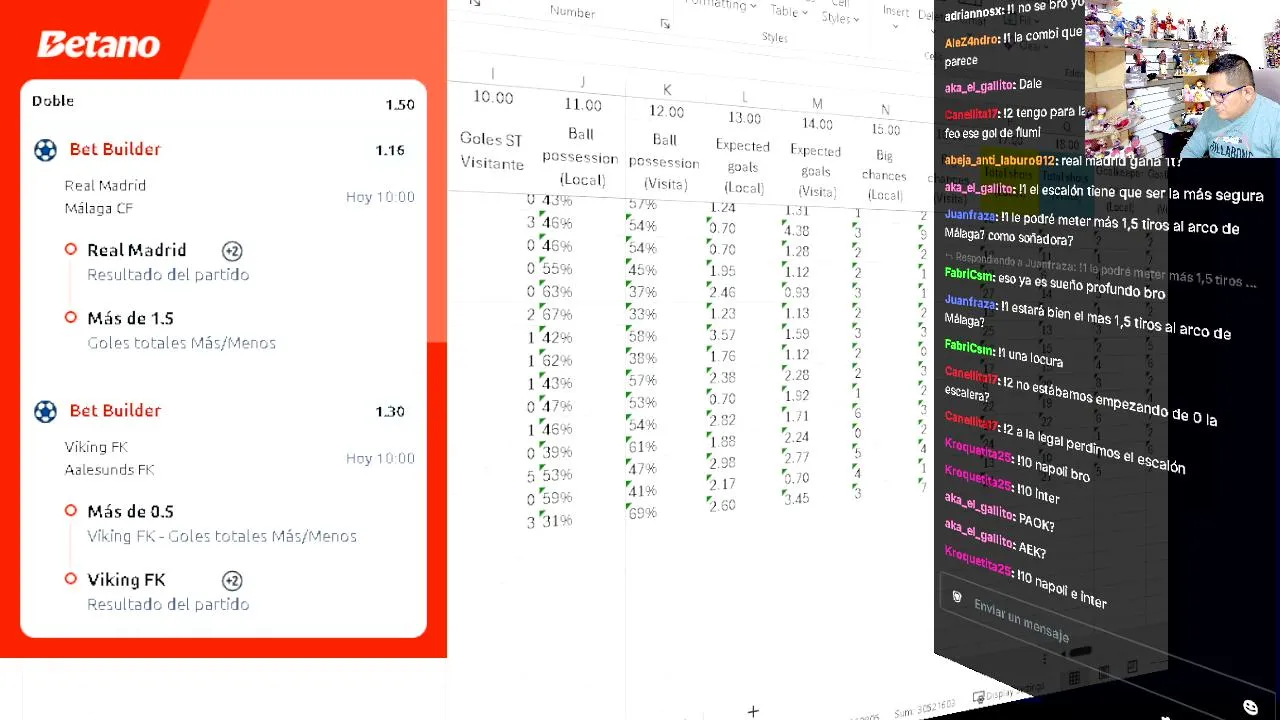Click the soccer ball icon beside the 1.30 Bet Builder

tap(45, 411)
